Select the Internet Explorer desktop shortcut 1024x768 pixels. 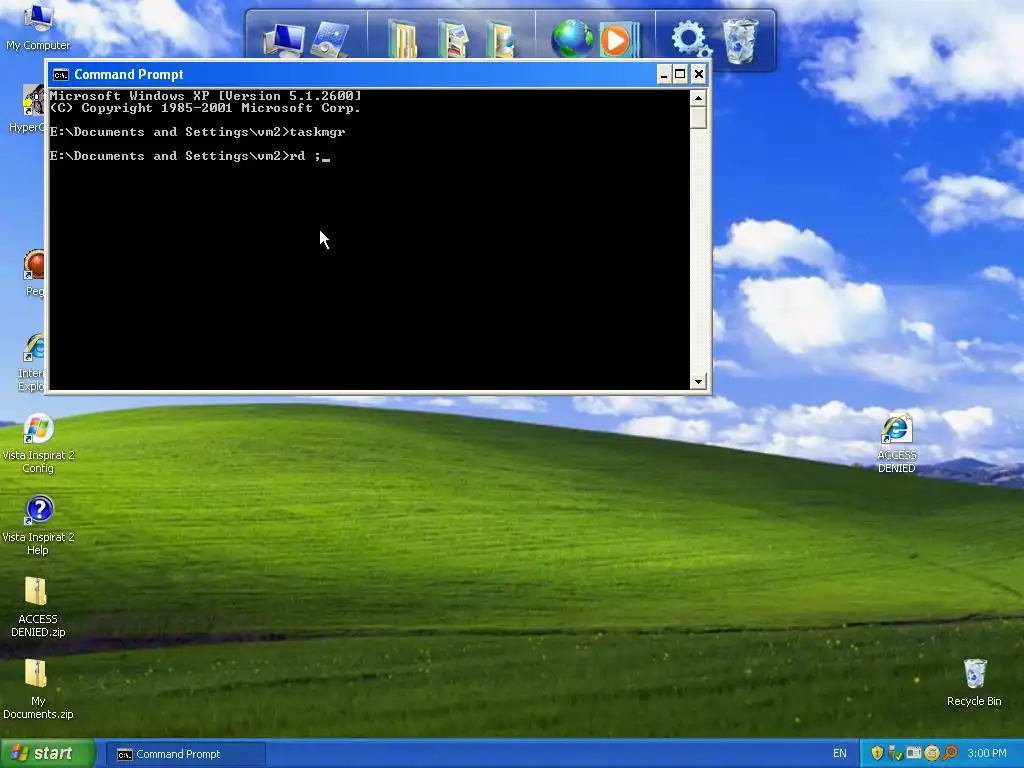pyautogui.click(x=31, y=362)
